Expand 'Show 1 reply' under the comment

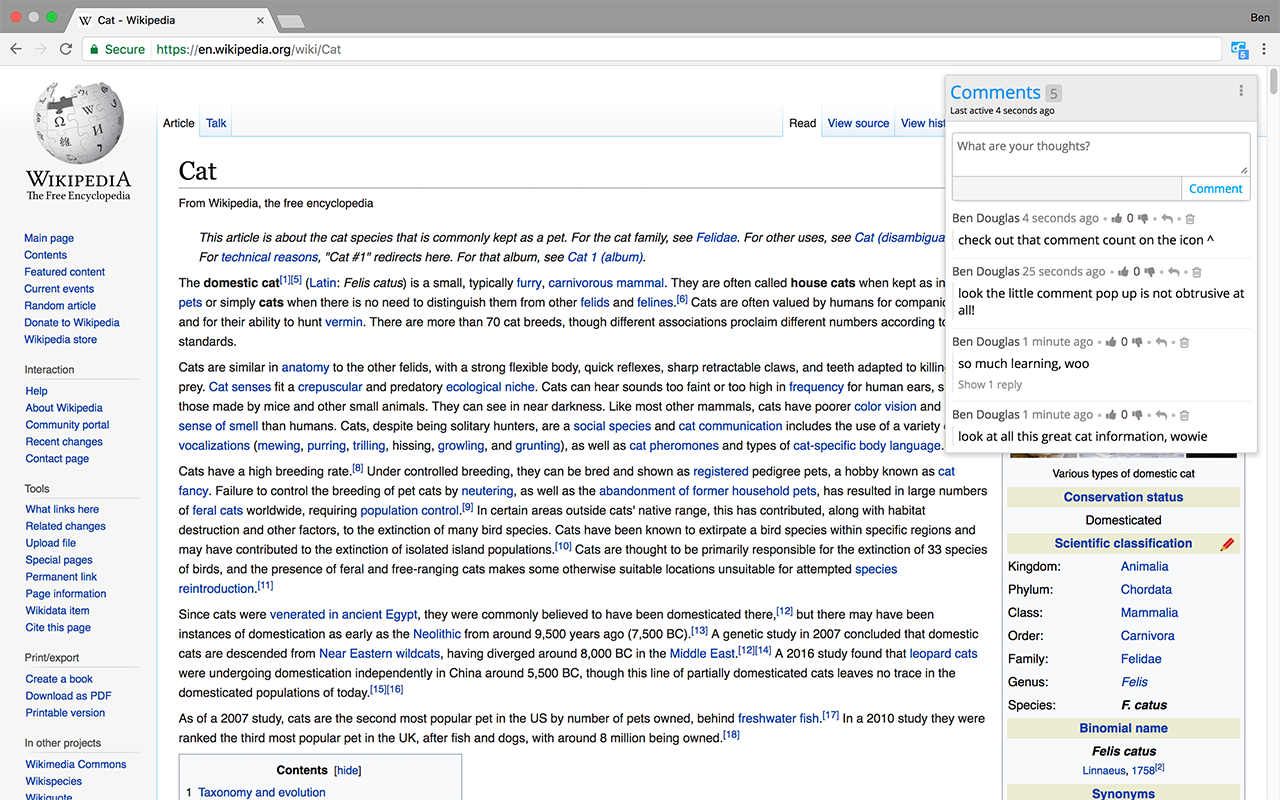pyautogui.click(x=990, y=385)
